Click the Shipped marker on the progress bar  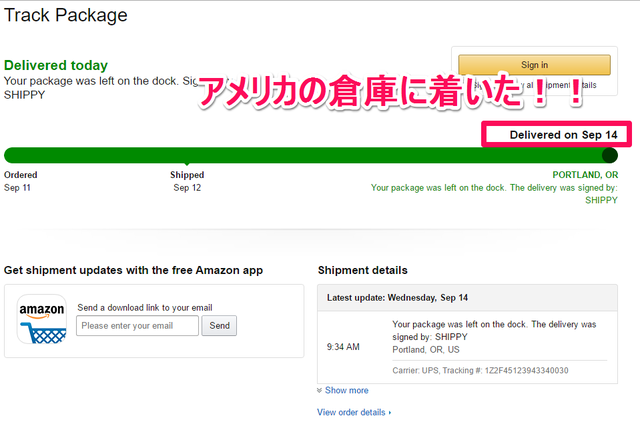click(x=187, y=164)
